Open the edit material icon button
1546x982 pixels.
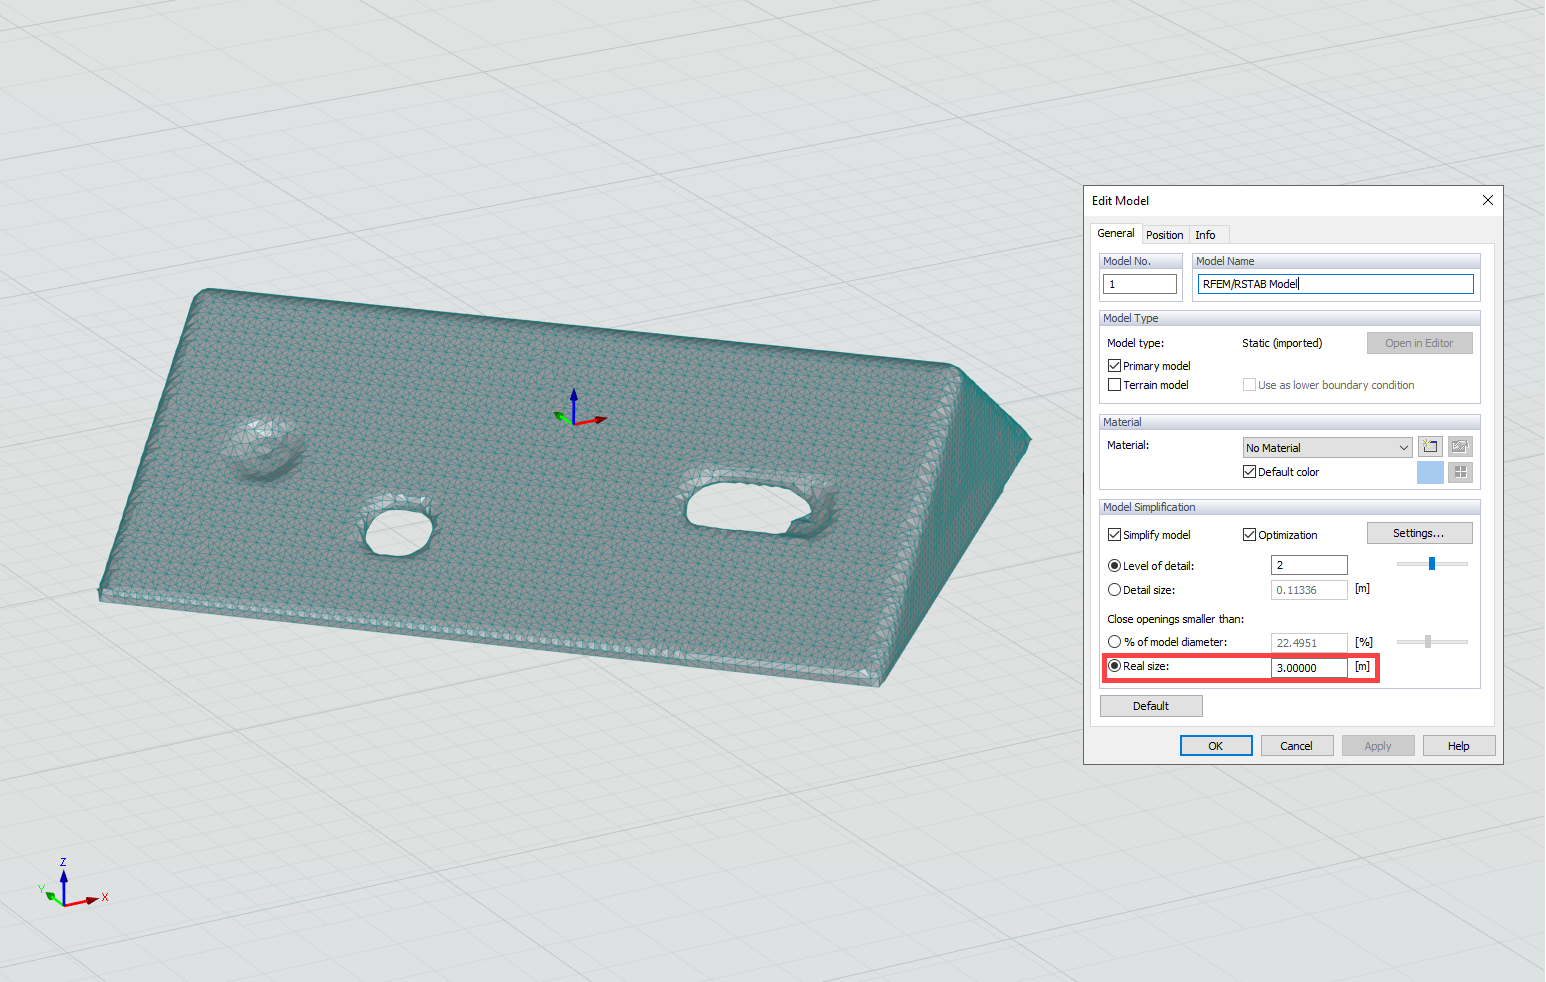1460,447
